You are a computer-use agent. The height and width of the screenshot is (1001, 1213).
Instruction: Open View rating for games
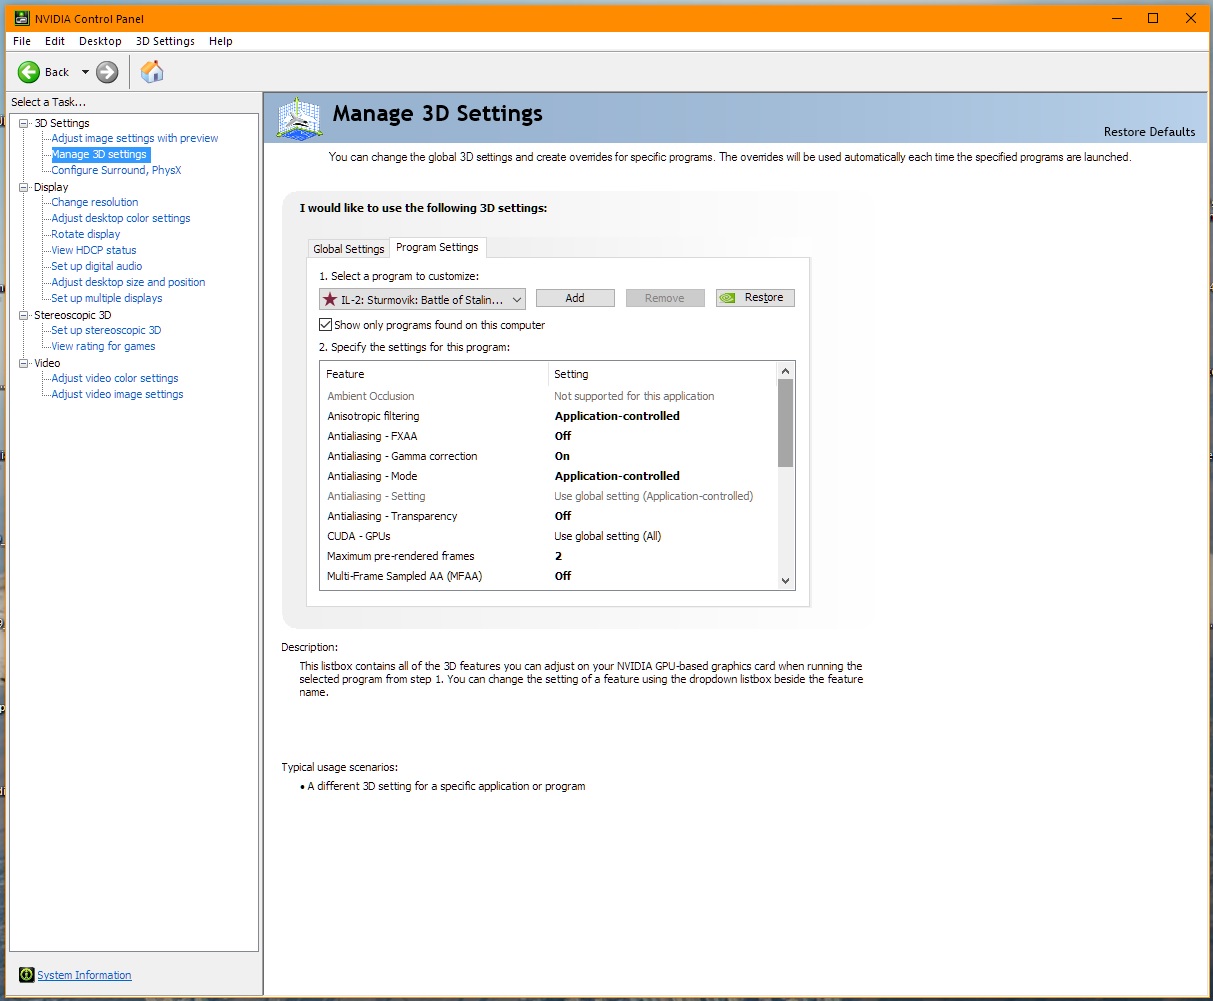(103, 346)
